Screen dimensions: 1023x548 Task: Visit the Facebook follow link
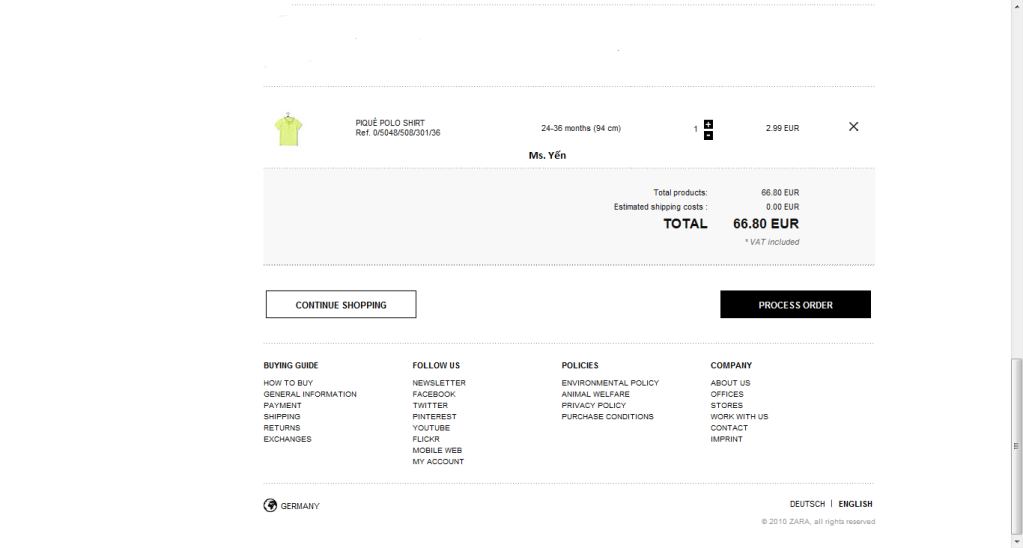[x=434, y=394]
